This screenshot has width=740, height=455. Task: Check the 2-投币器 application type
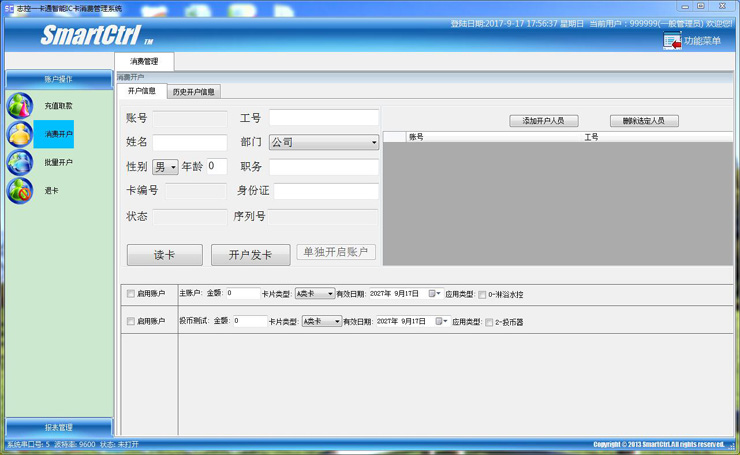coord(489,323)
